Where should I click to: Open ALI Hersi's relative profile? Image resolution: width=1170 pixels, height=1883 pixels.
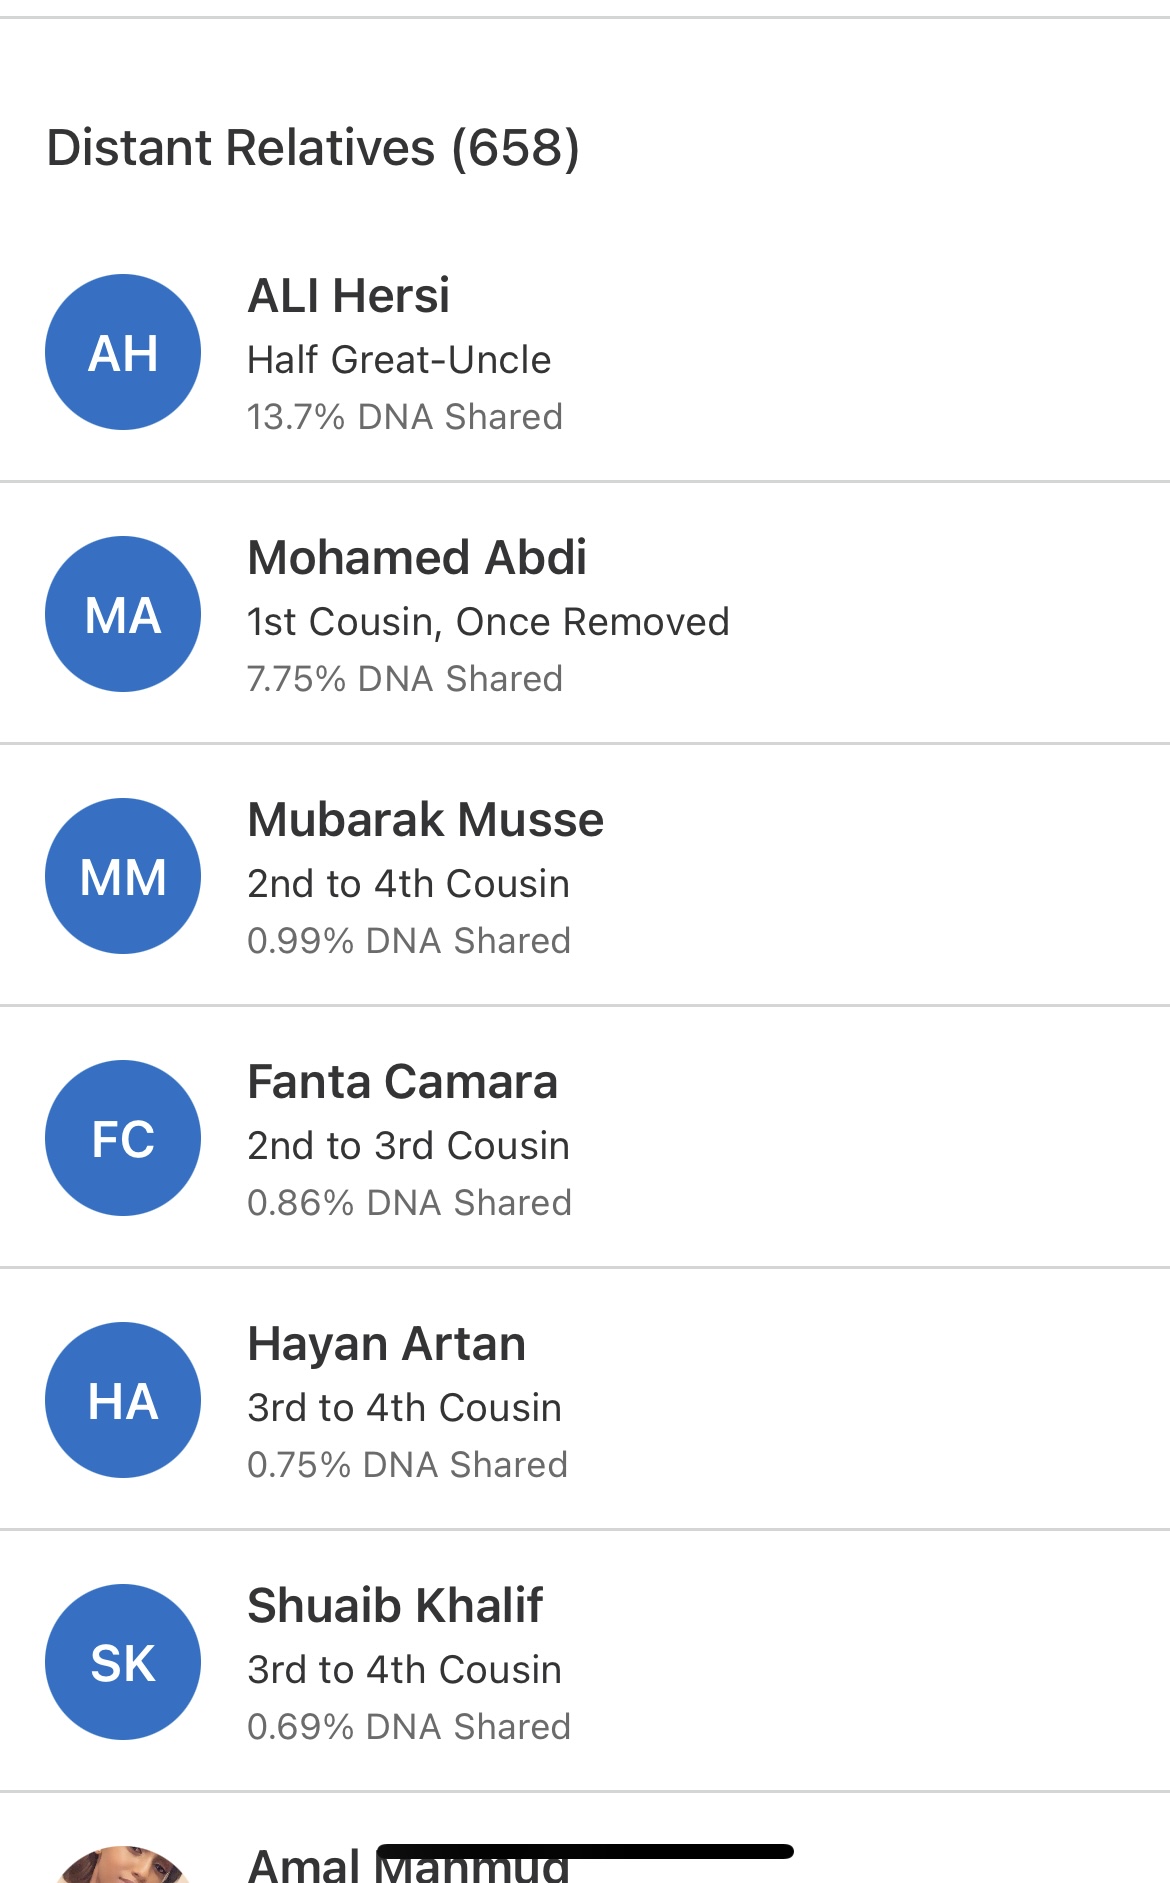tap(349, 296)
